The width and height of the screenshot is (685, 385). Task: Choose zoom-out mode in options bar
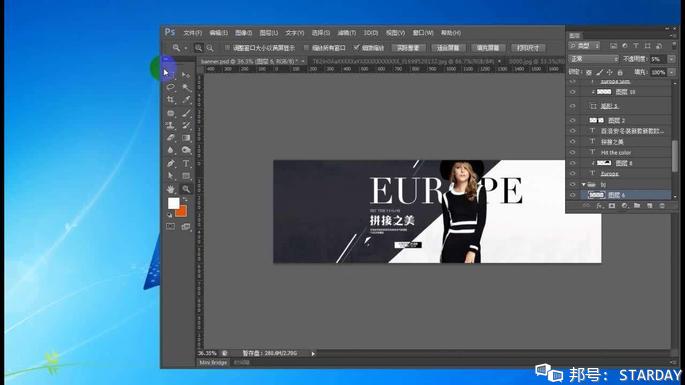(210, 48)
